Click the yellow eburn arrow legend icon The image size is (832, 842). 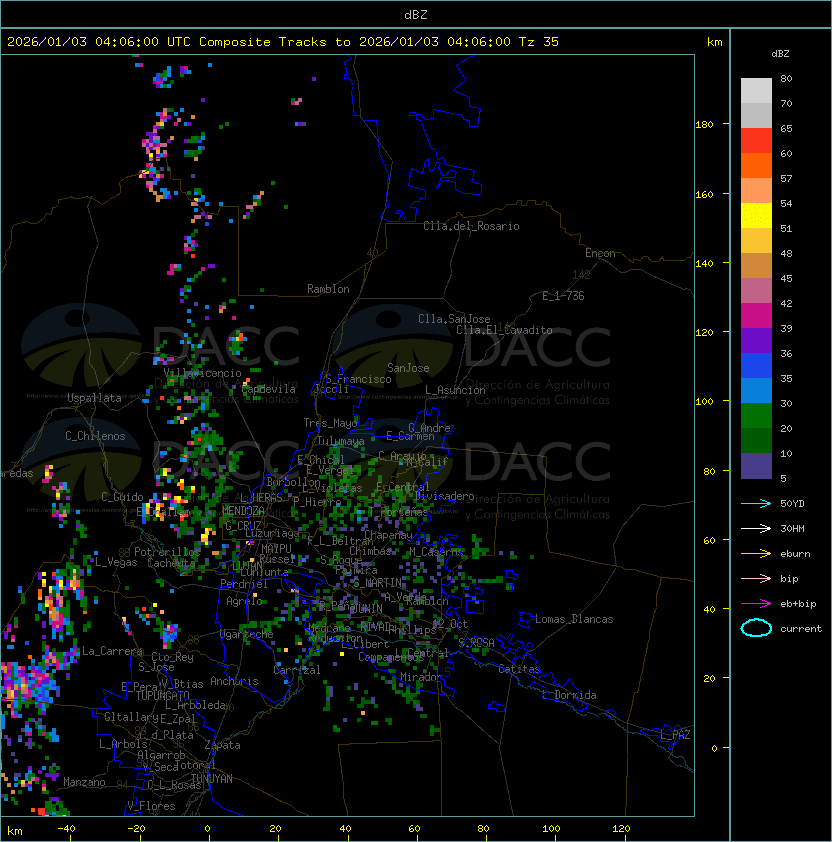click(x=756, y=553)
